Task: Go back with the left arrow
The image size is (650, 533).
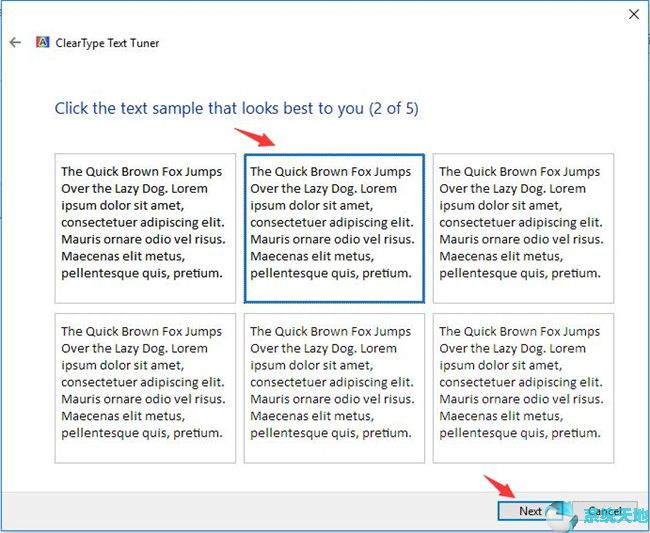Action: coord(15,42)
